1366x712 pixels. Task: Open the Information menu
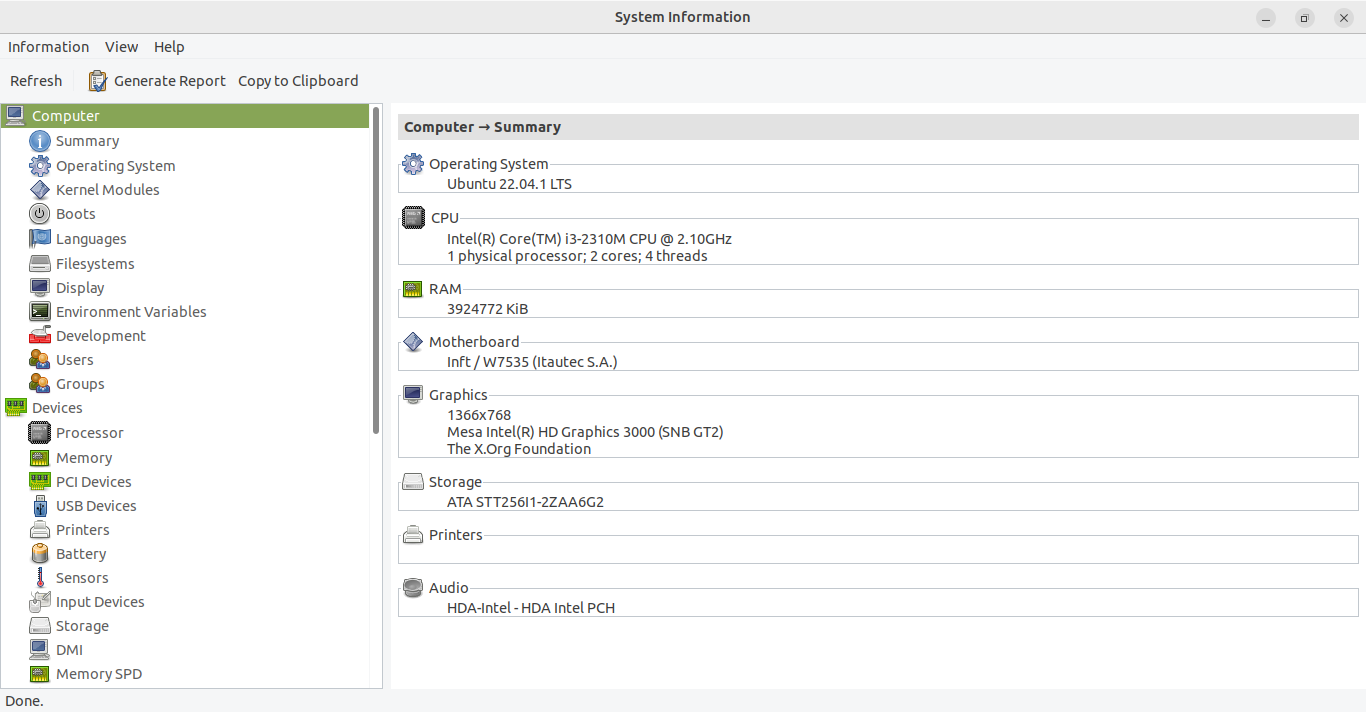48,47
